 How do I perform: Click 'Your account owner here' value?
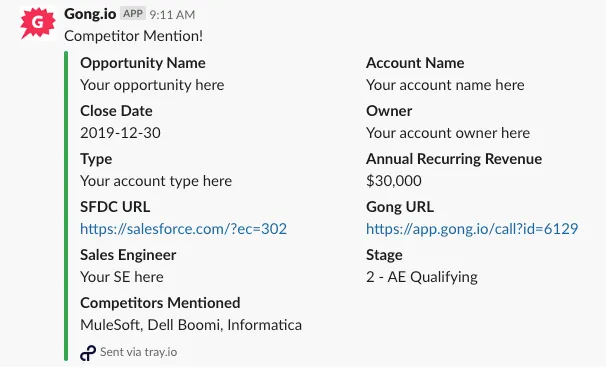[448, 133]
